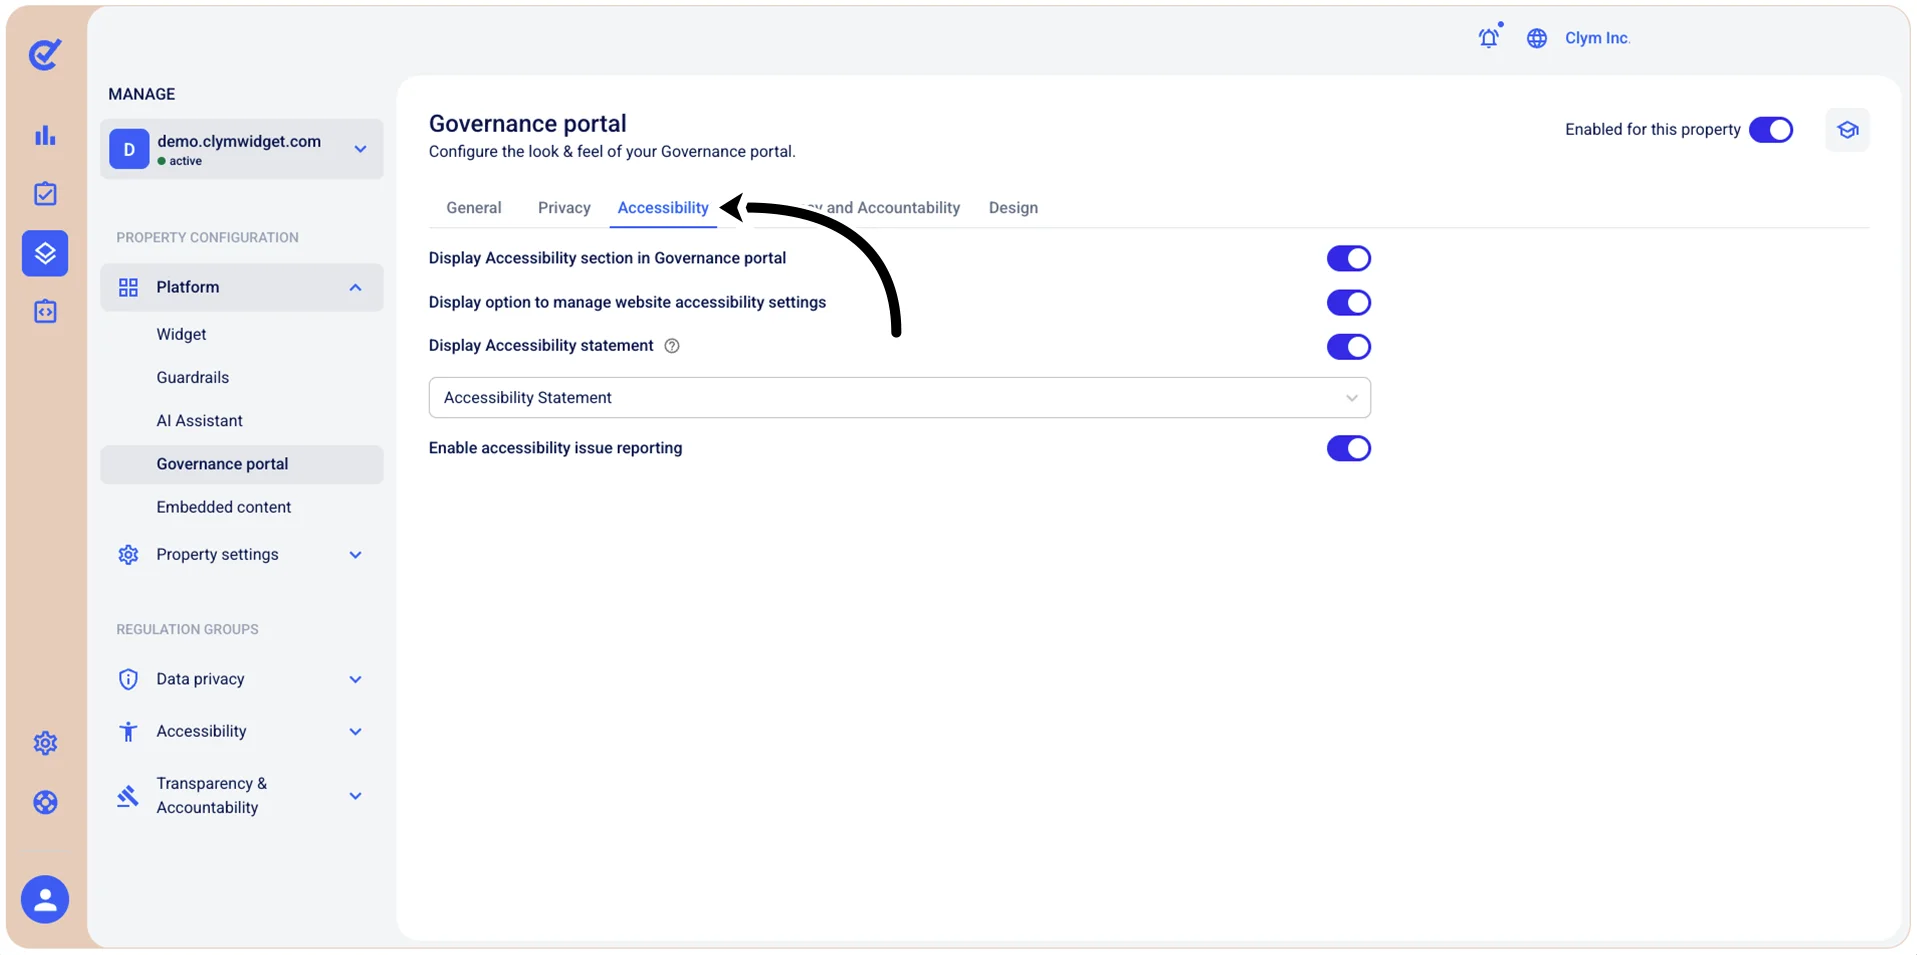
Task: Open the demo.clymwidget.com property dropdown
Action: tap(241, 150)
